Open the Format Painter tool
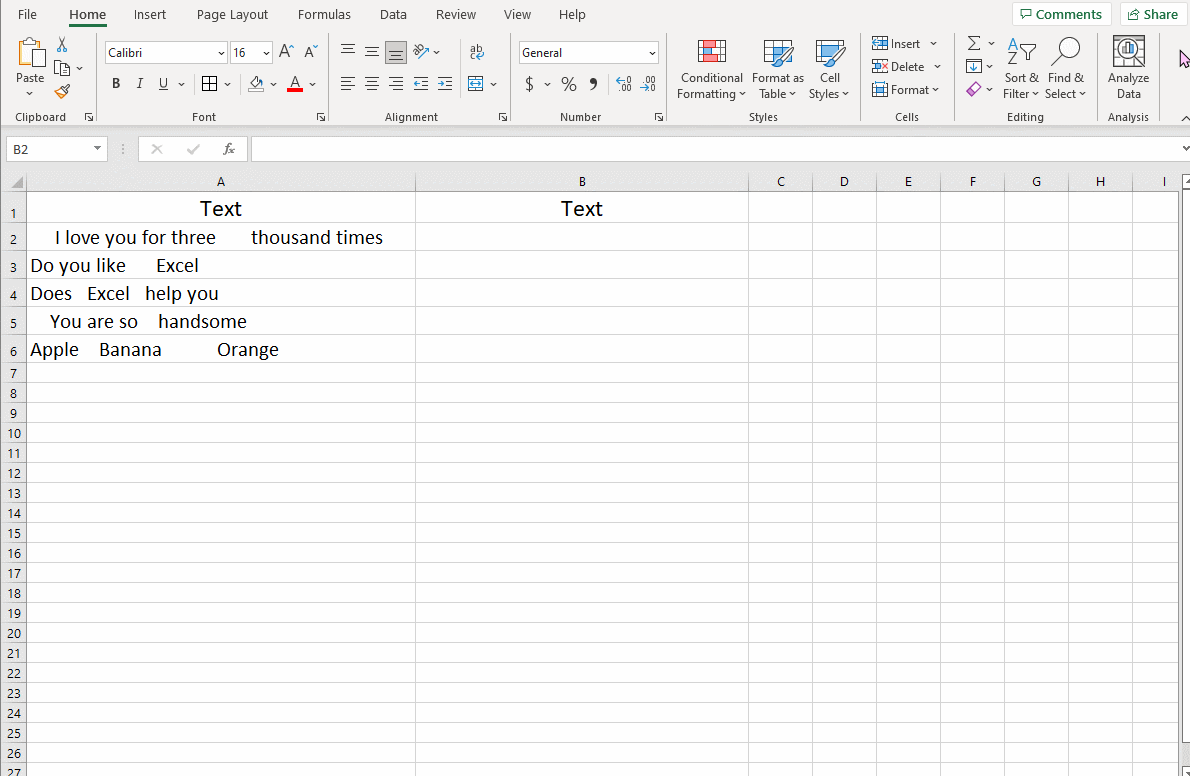 point(62,91)
